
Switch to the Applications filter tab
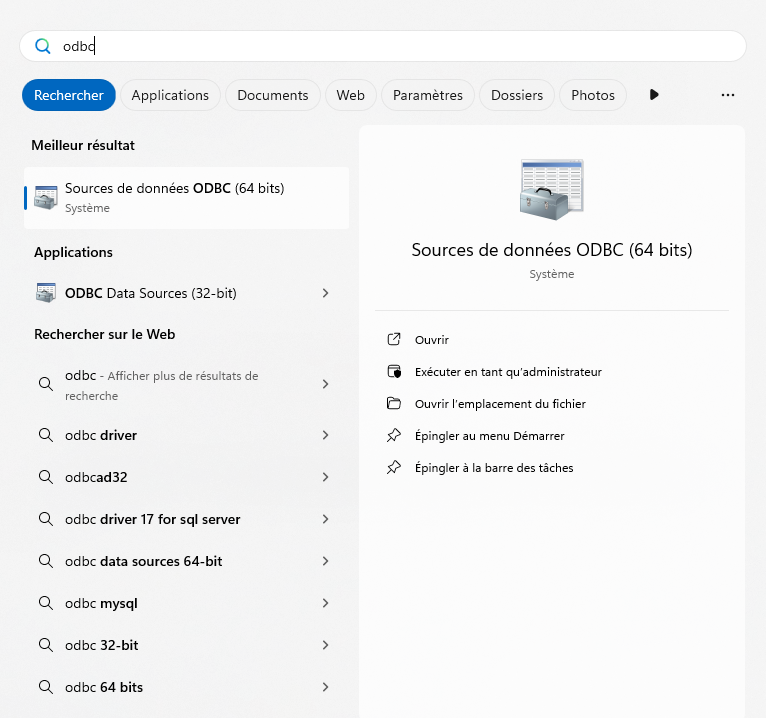coord(170,95)
